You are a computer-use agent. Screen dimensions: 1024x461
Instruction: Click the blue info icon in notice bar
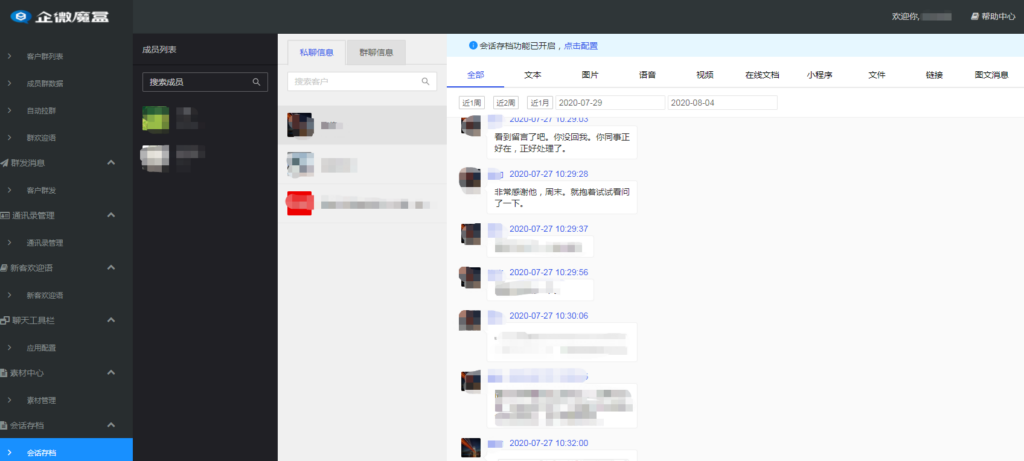pyautogui.click(x=473, y=45)
